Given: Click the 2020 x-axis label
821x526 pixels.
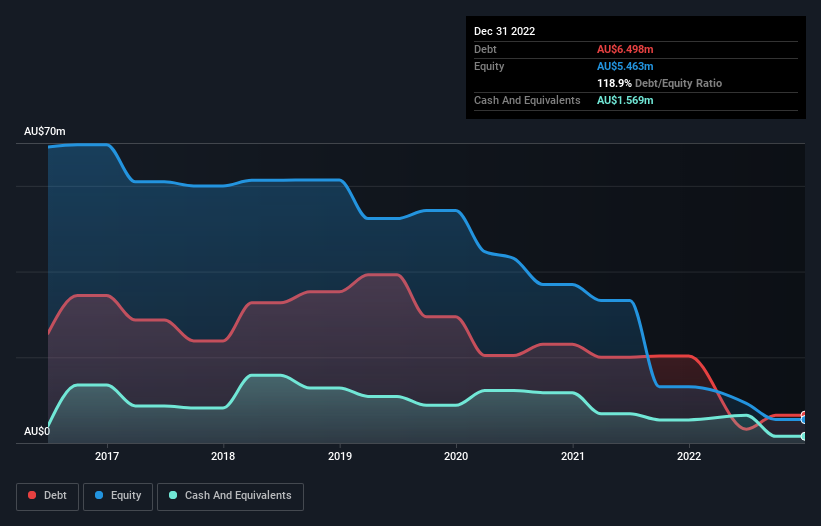Looking at the screenshot, I should click(x=456, y=456).
